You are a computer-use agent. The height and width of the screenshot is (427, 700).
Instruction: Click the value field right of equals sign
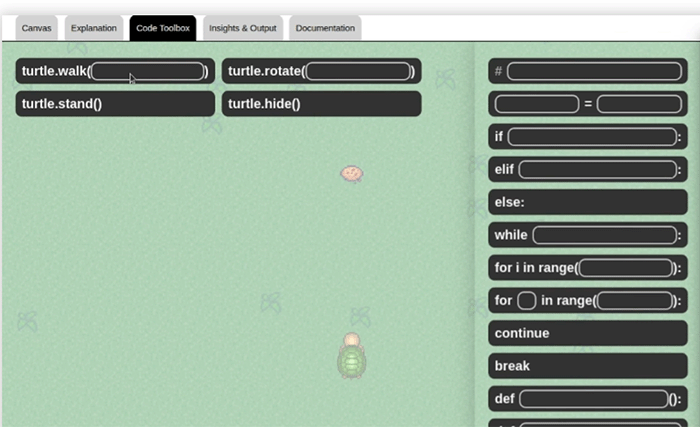(639, 104)
